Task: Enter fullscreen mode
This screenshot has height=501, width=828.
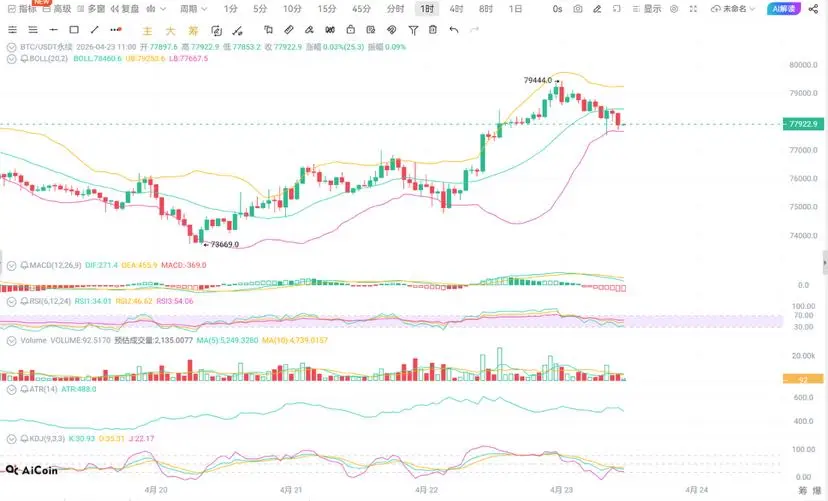Action: (x=693, y=9)
